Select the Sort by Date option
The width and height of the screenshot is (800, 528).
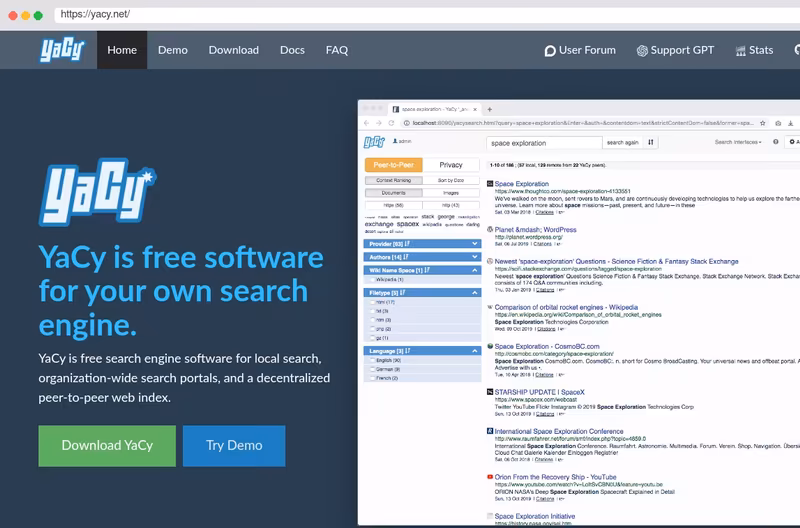[x=451, y=180]
